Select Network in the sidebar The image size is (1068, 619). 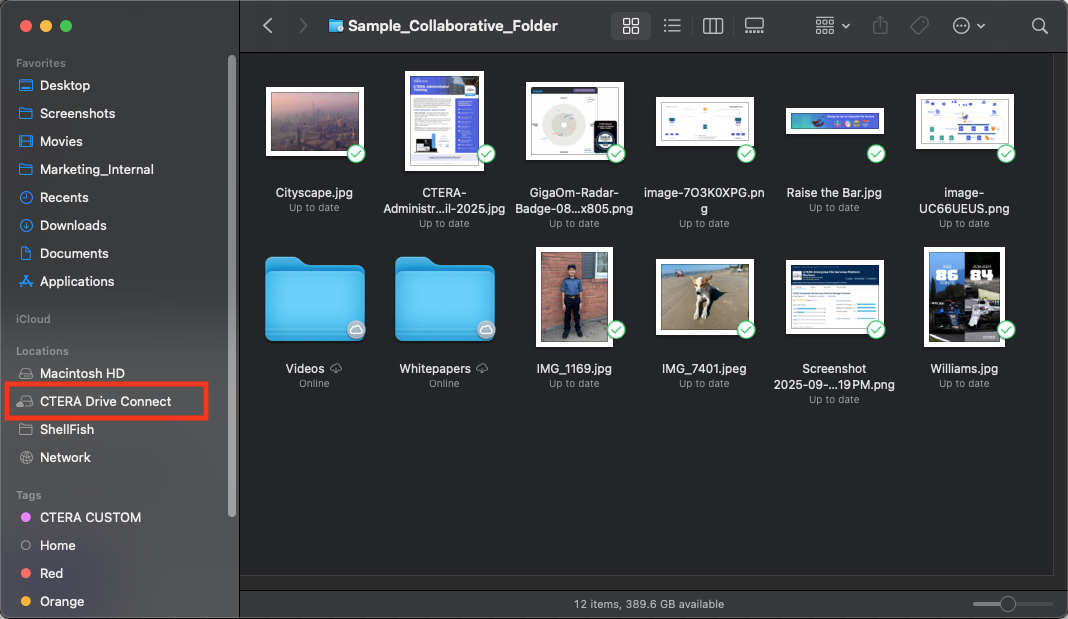[x=65, y=457]
